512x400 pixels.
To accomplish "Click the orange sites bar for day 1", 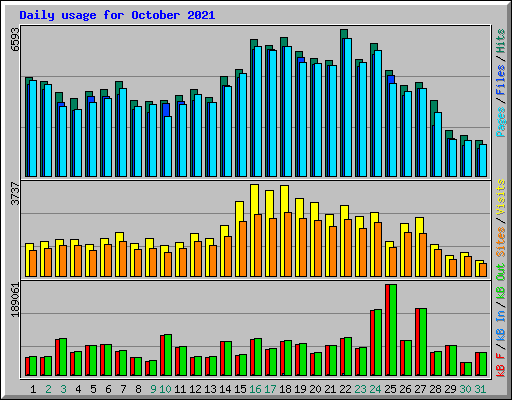I will pos(33,263).
